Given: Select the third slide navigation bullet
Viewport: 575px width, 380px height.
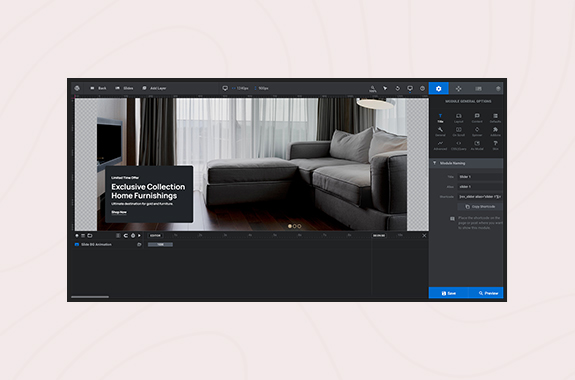Looking at the screenshot, I should click(299, 226).
